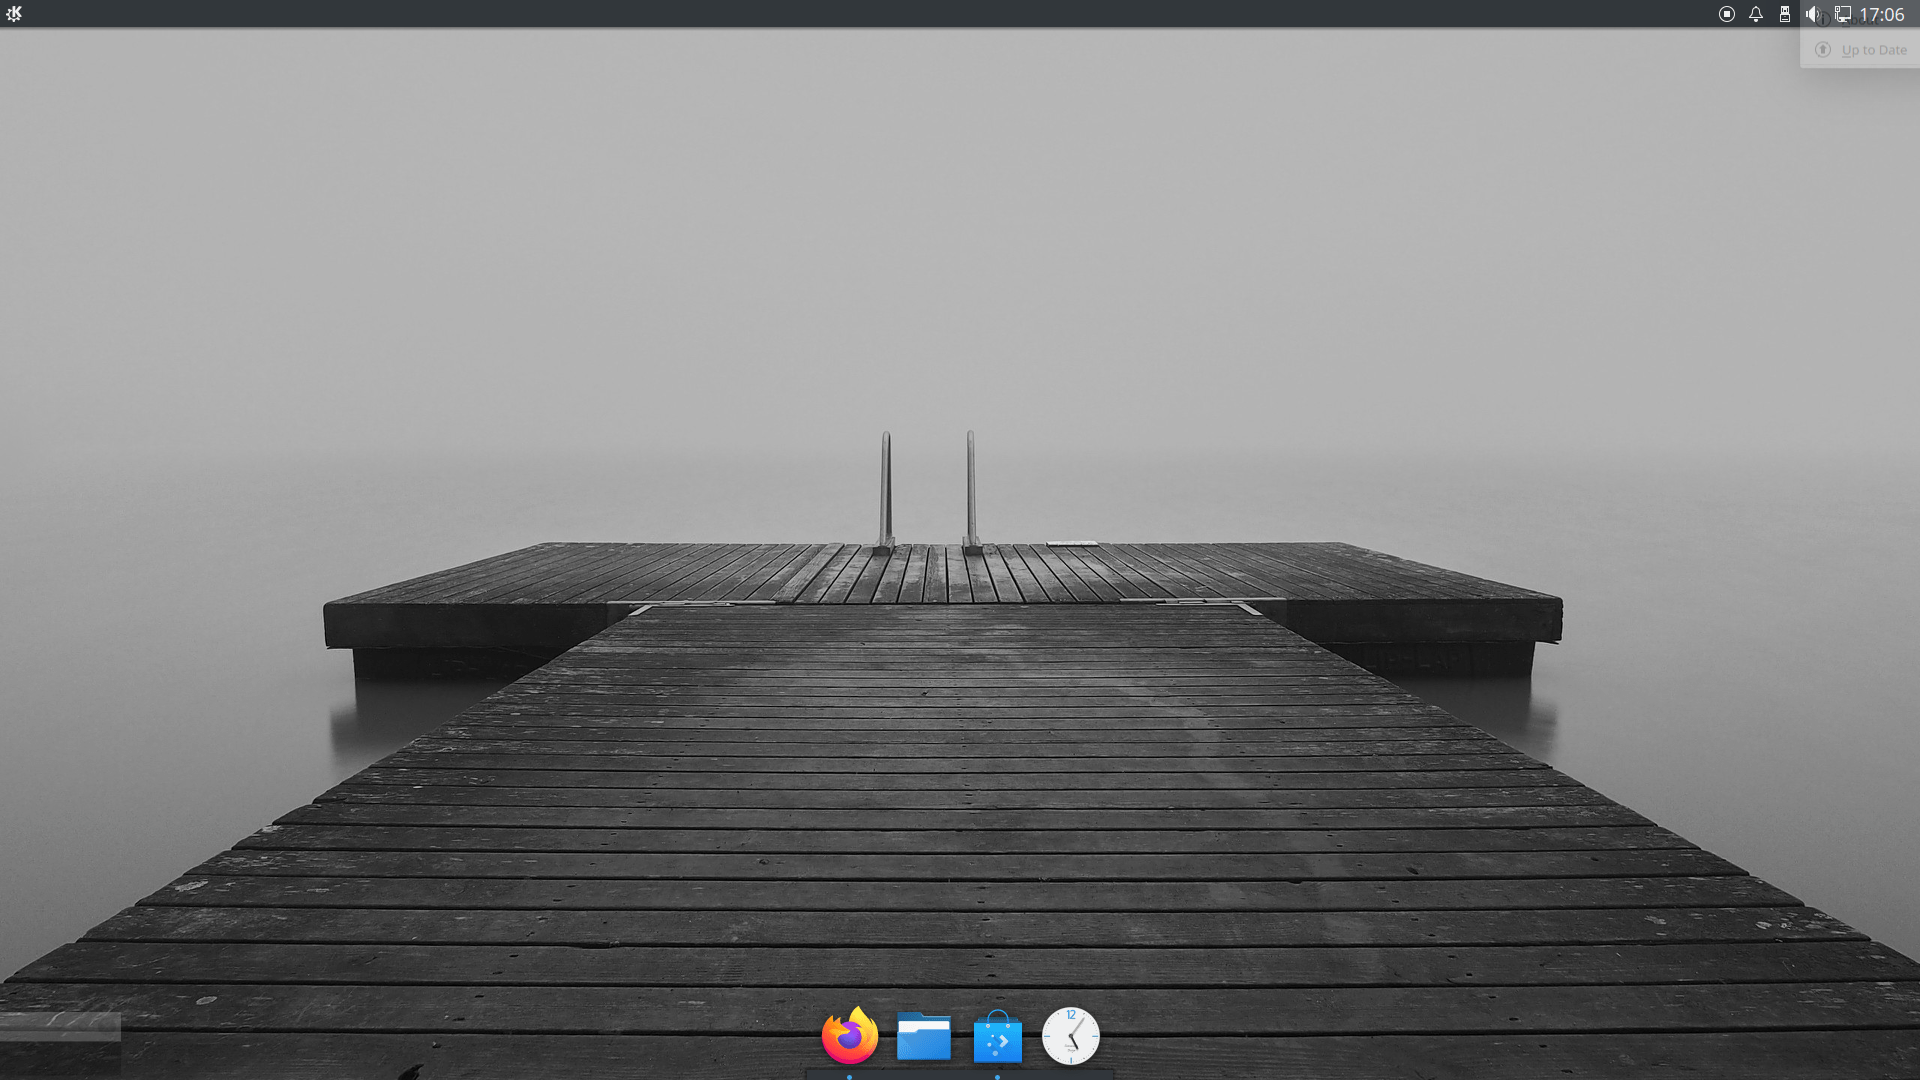Open the wired network tray icon
This screenshot has height=1080, width=1920.
click(1842, 14)
